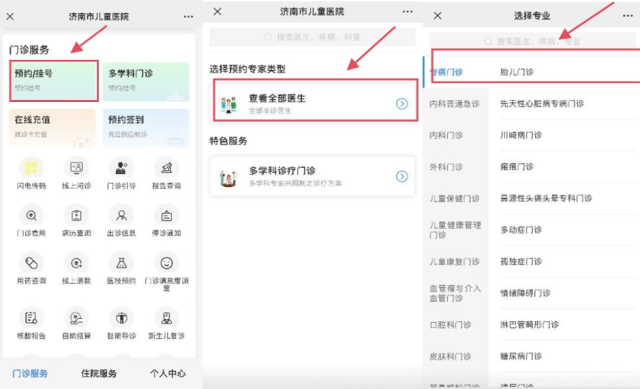Open the 用药咨询 medication consultation icon
The height and width of the screenshot is (389, 640).
tap(31, 263)
